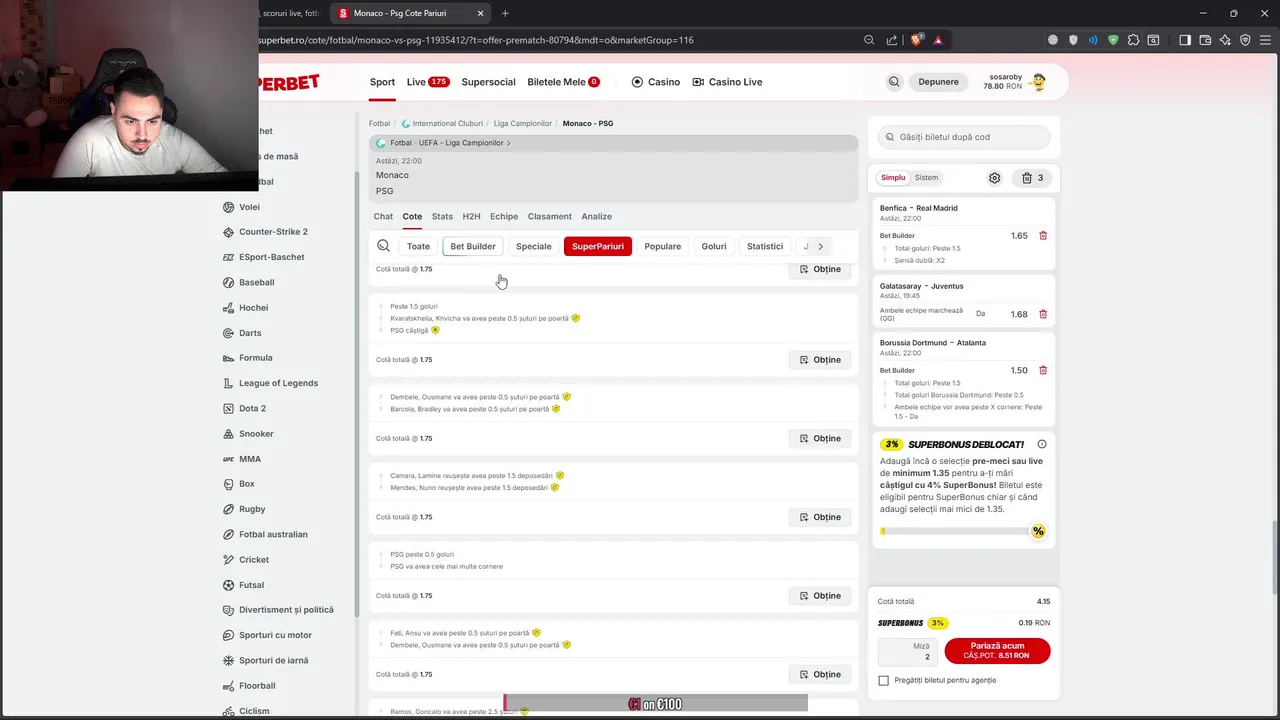Viewport: 1280px width, 720px height.
Task: Open the Baseball sidebar icon
Action: (x=229, y=282)
